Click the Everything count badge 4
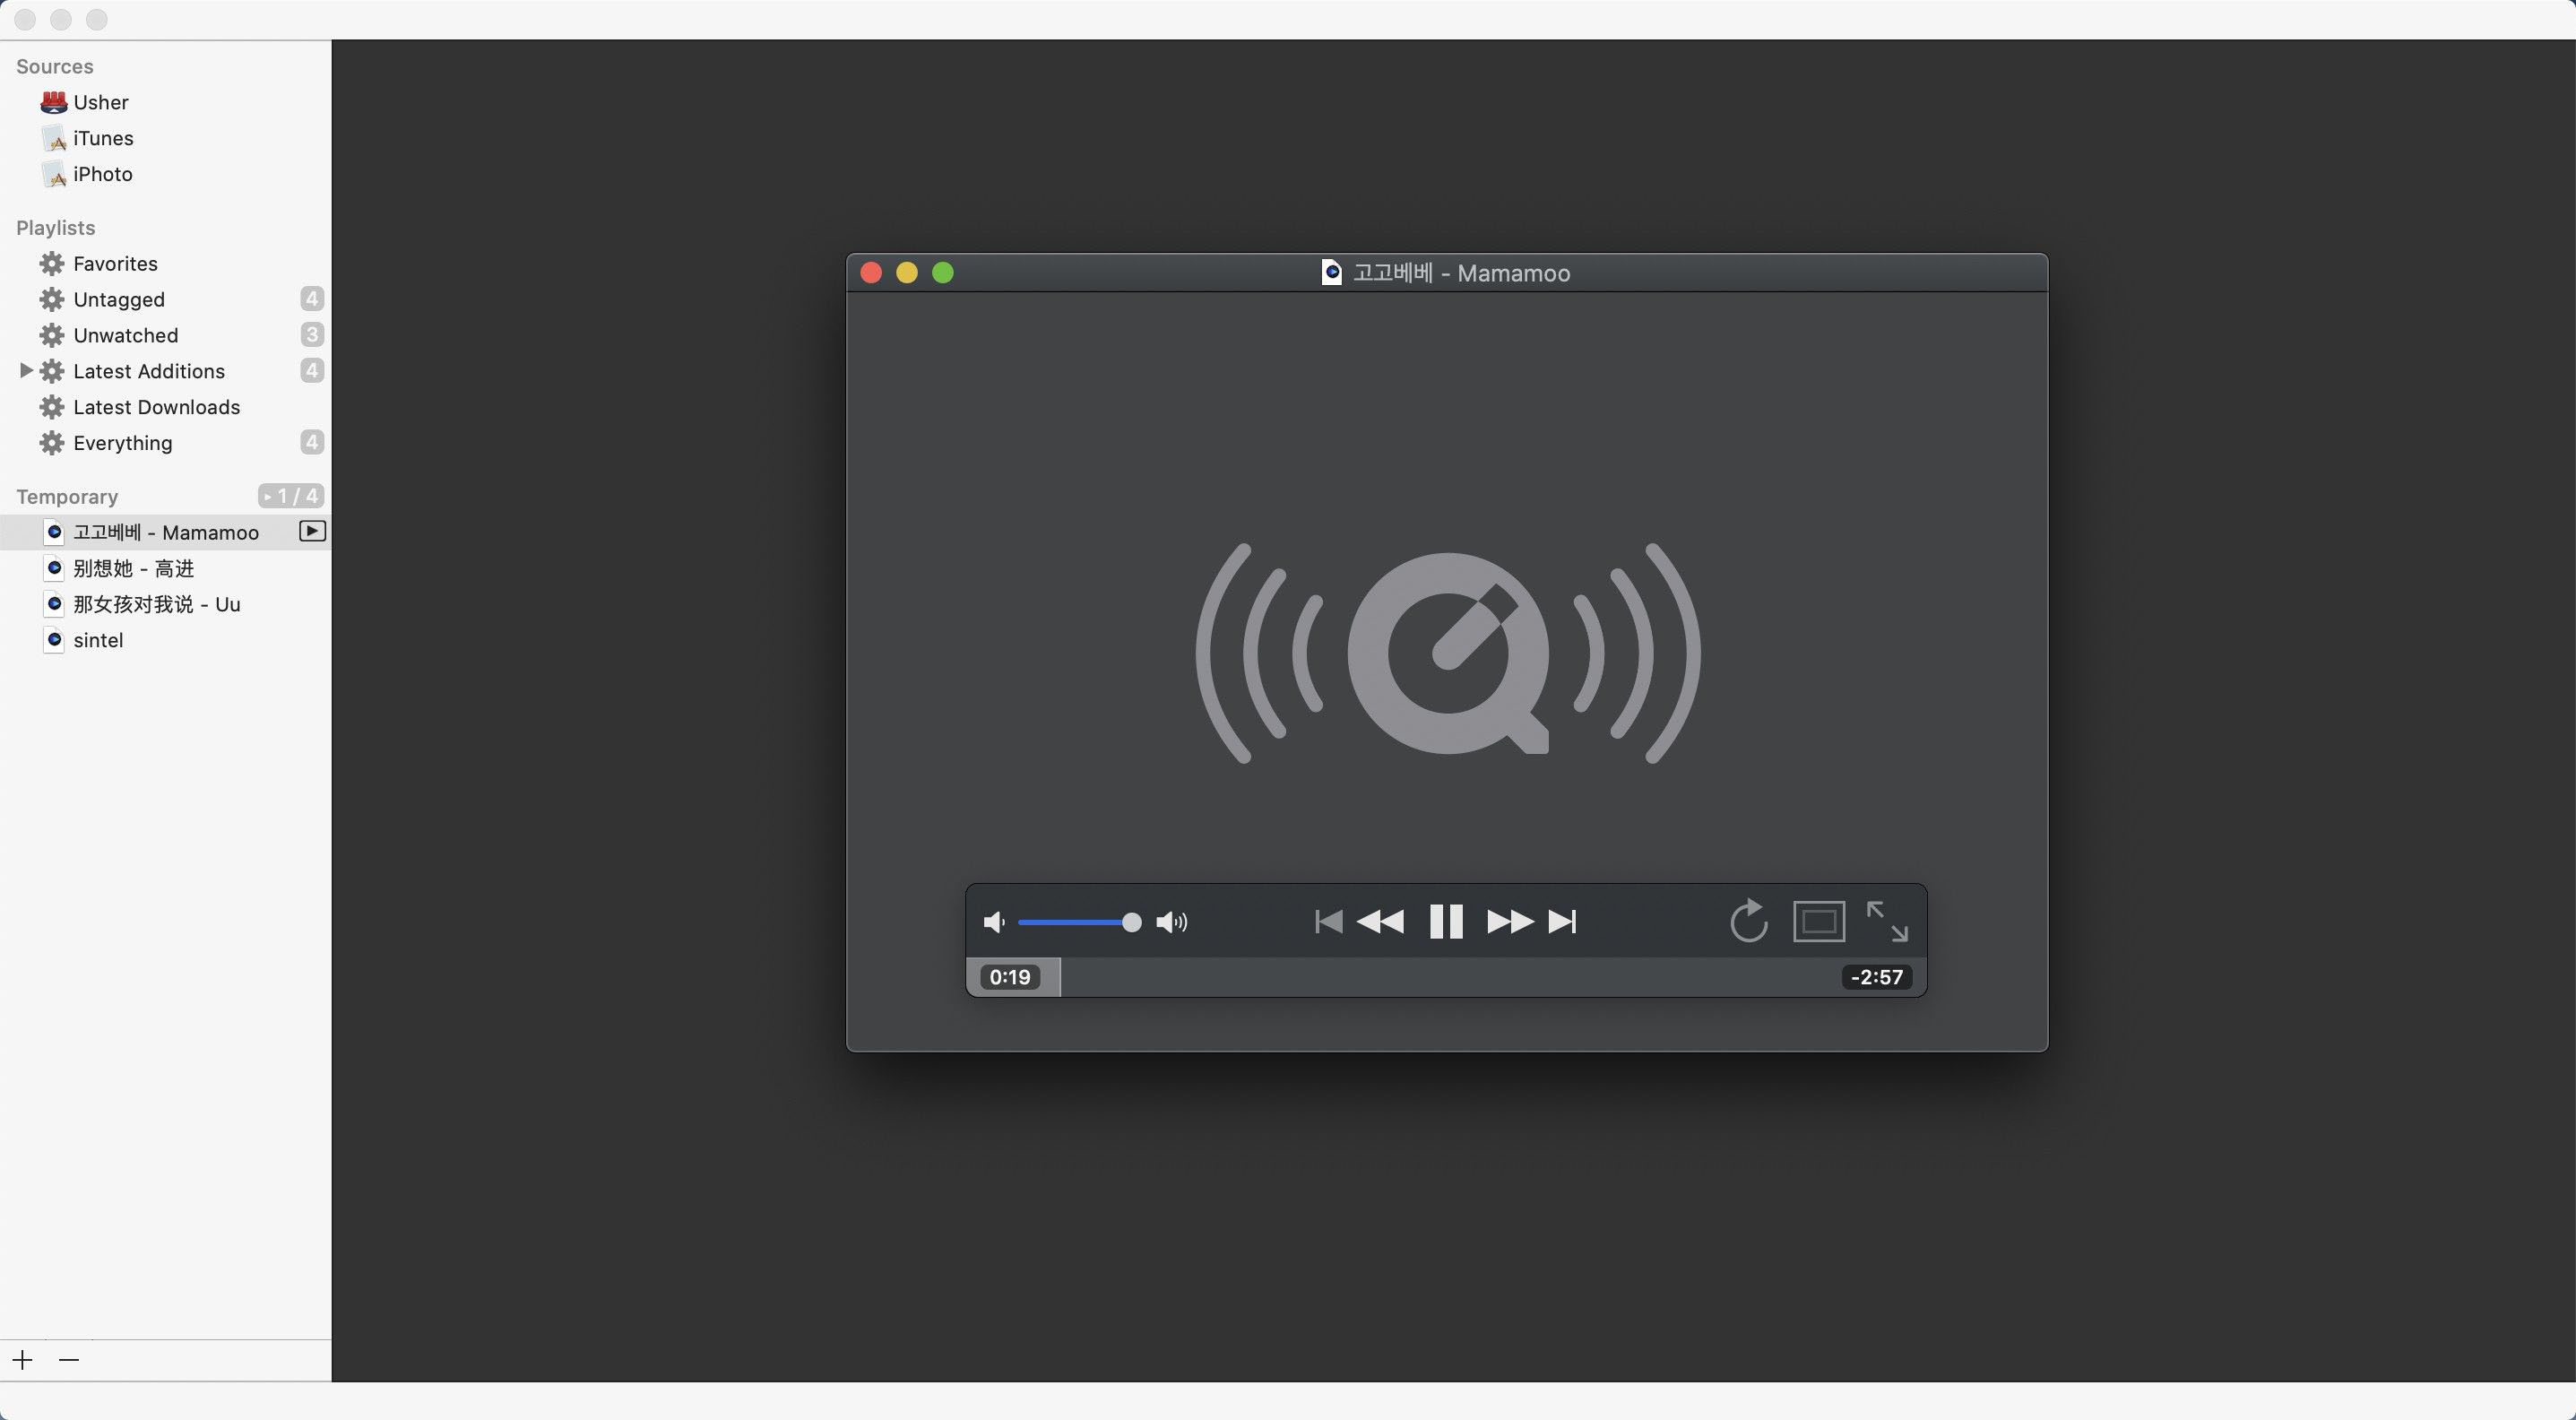The width and height of the screenshot is (2576, 1420). 312,442
